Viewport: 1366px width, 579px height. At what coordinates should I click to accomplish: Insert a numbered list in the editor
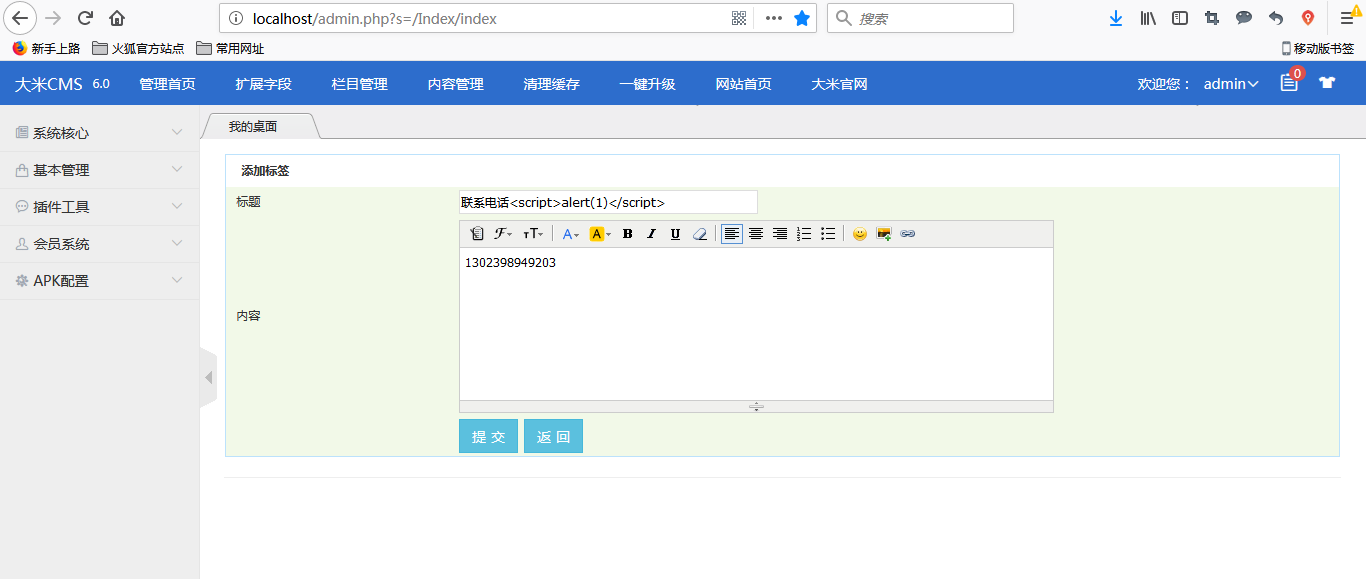click(x=804, y=234)
